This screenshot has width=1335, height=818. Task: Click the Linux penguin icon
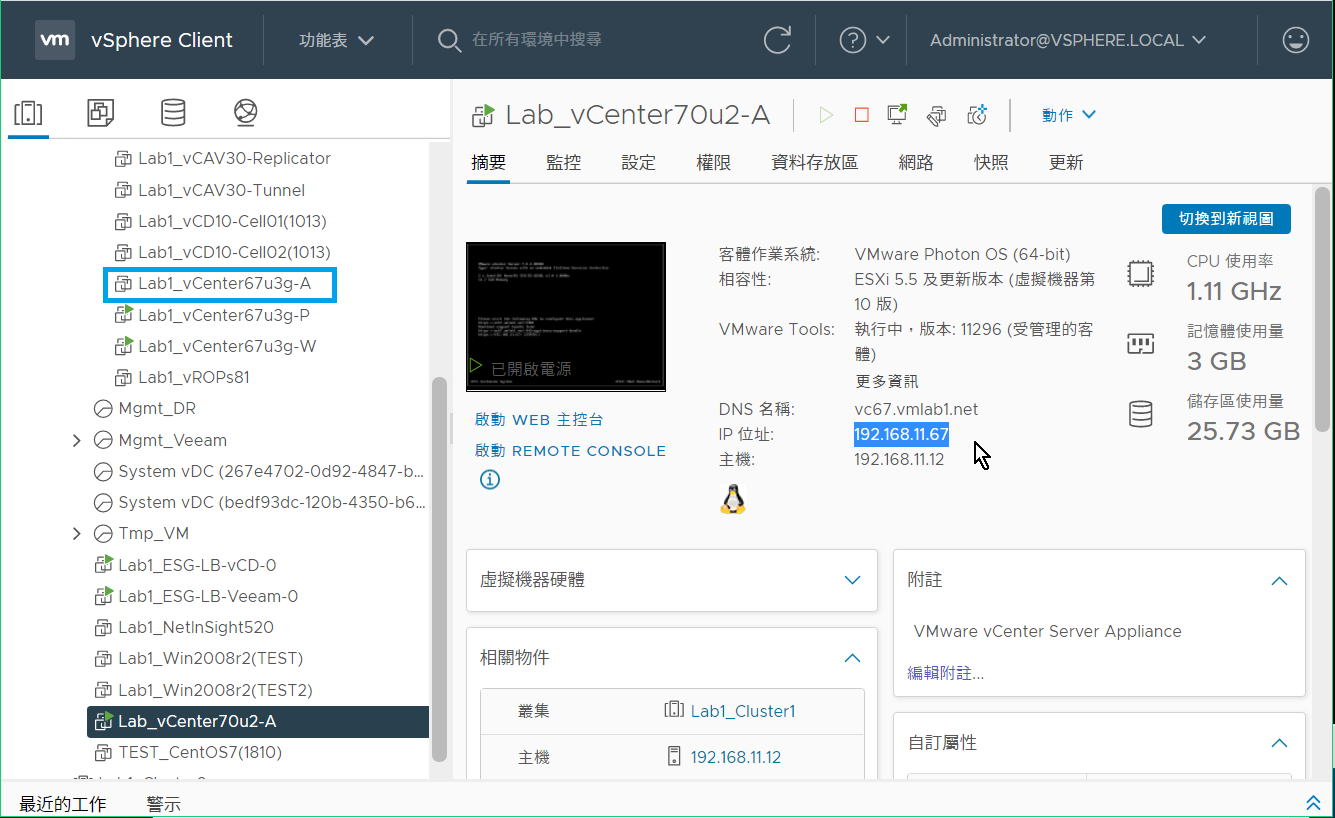tap(733, 498)
